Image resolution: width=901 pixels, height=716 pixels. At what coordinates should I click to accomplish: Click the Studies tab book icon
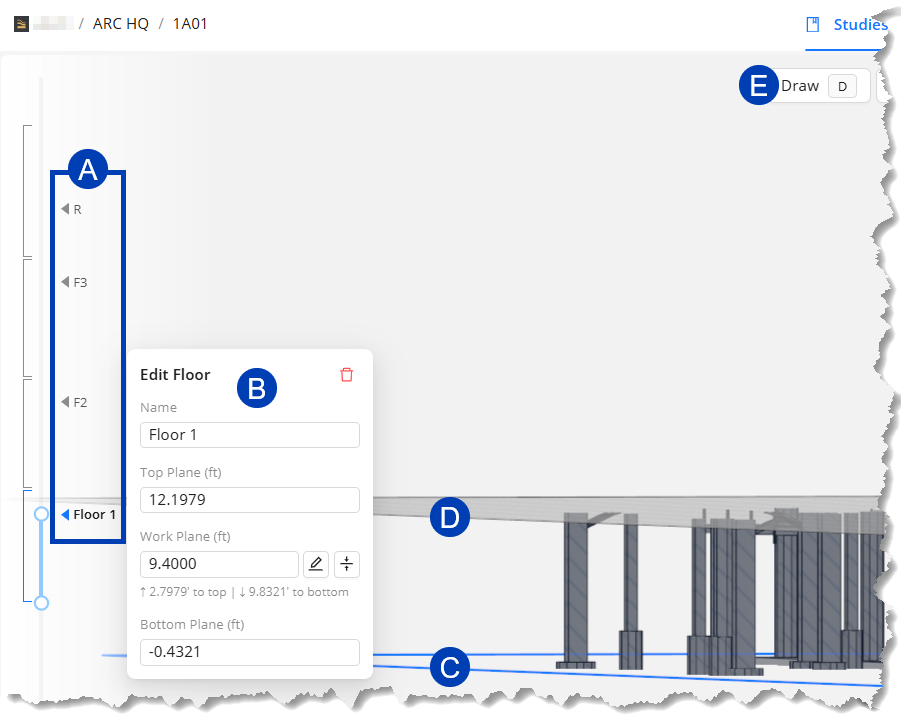tap(813, 25)
